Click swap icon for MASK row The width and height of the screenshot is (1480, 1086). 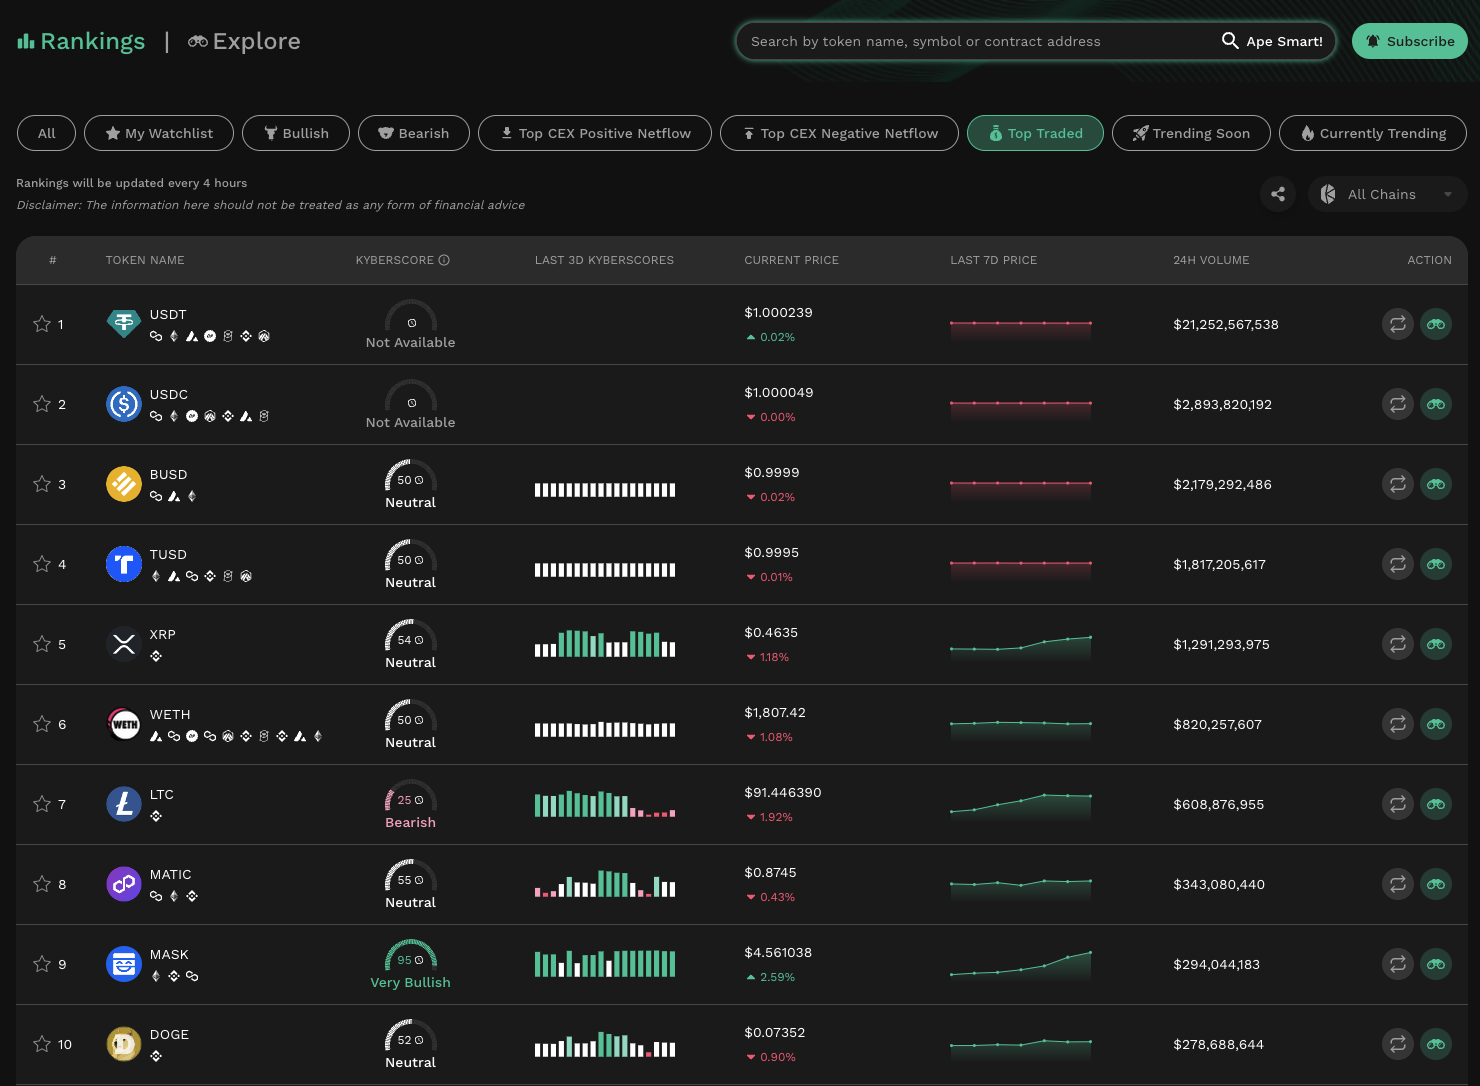1397,964
